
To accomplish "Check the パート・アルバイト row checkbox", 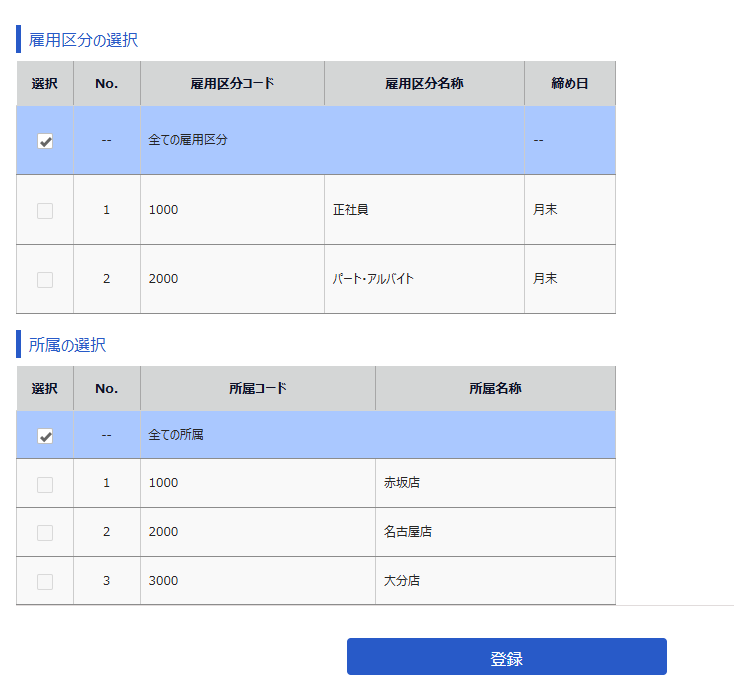I will pos(45,280).
